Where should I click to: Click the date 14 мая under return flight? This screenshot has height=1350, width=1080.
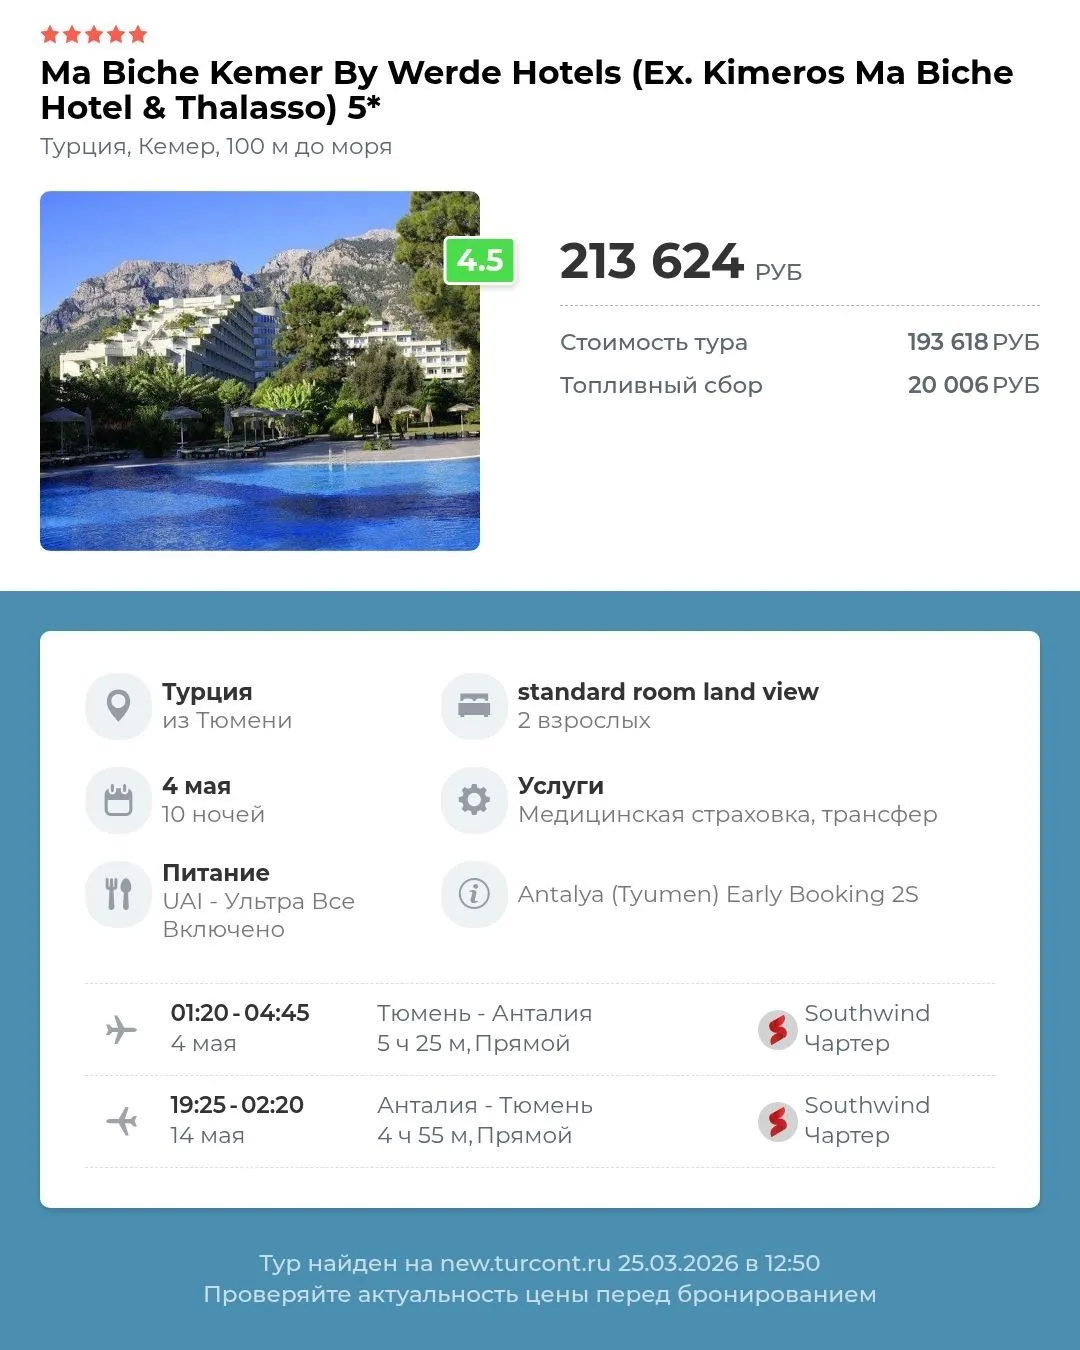tap(207, 1135)
